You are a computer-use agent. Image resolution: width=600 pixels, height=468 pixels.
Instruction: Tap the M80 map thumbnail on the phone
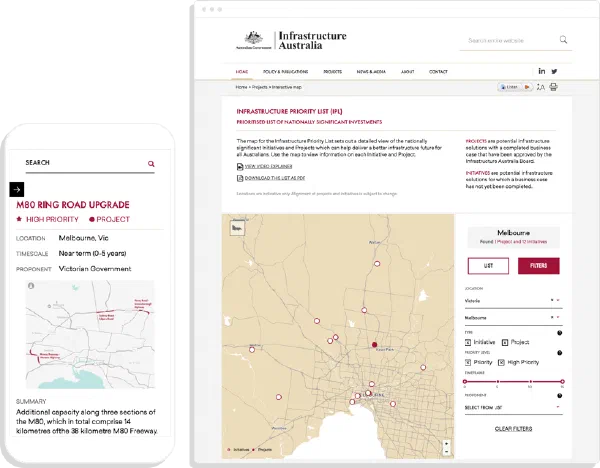pyautogui.click(x=90, y=334)
